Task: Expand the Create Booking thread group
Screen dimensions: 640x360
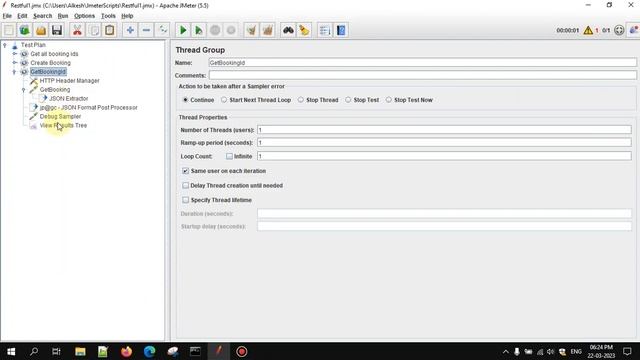Action: tap(14, 63)
